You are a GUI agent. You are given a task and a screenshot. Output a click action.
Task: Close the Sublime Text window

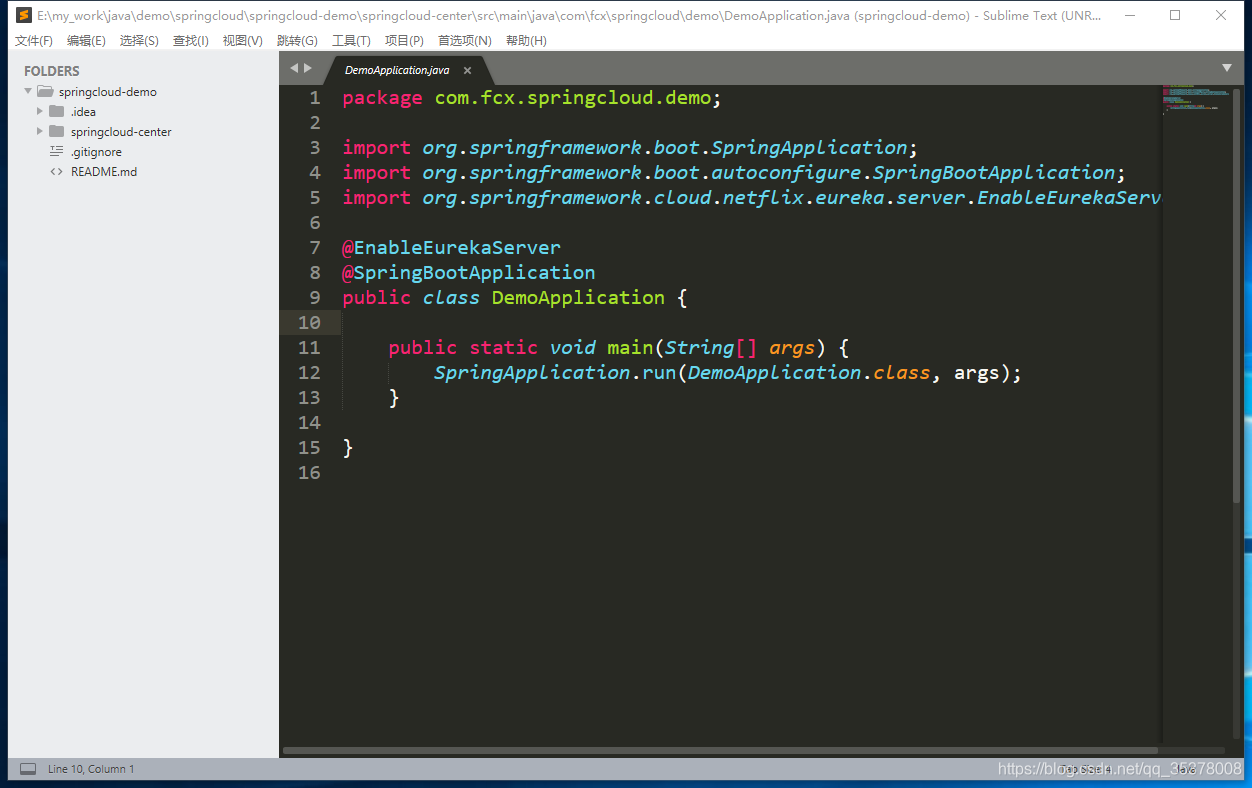click(1221, 15)
